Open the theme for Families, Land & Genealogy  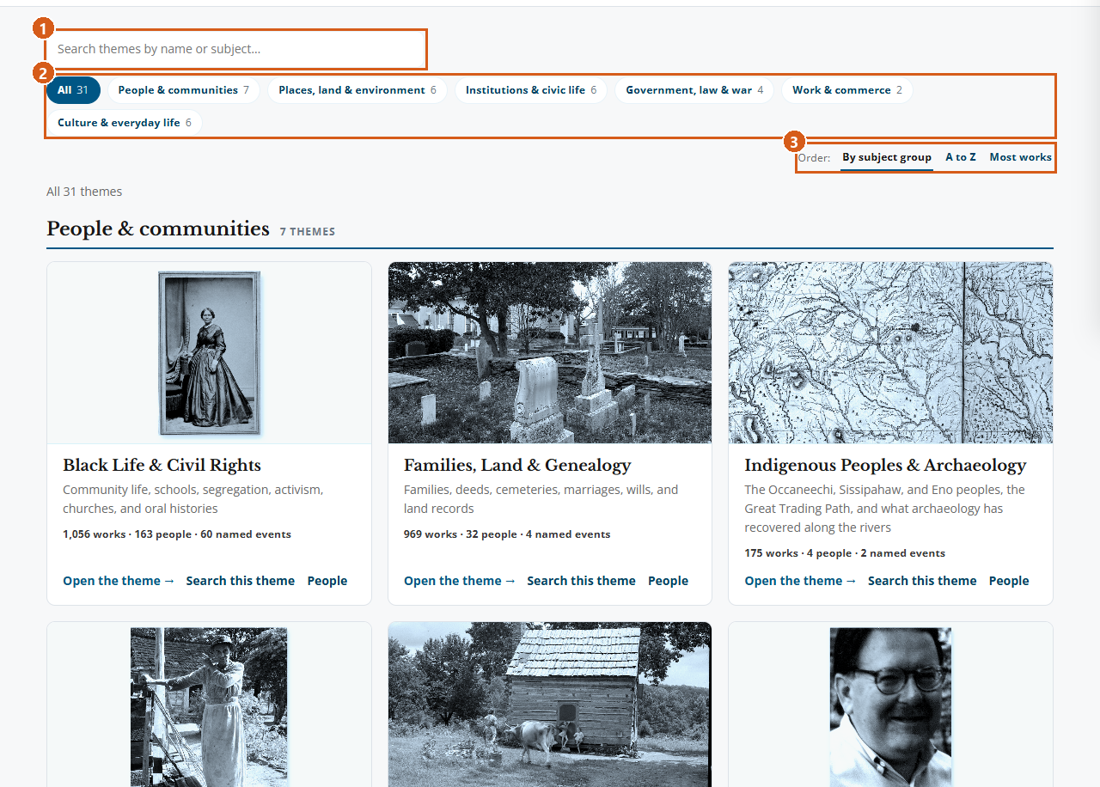click(x=459, y=581)
